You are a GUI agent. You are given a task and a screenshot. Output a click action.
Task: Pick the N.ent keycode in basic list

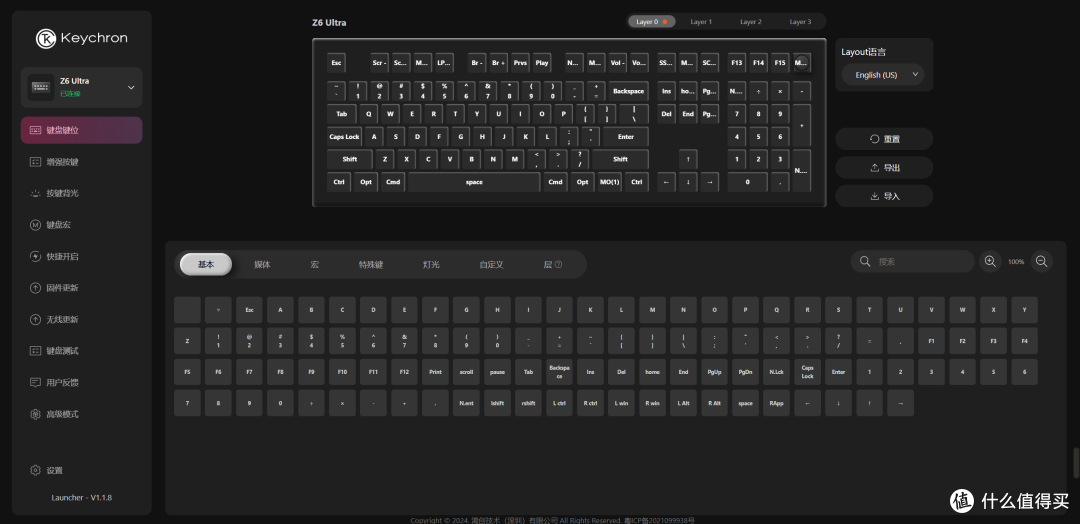(x=466, y=403)
